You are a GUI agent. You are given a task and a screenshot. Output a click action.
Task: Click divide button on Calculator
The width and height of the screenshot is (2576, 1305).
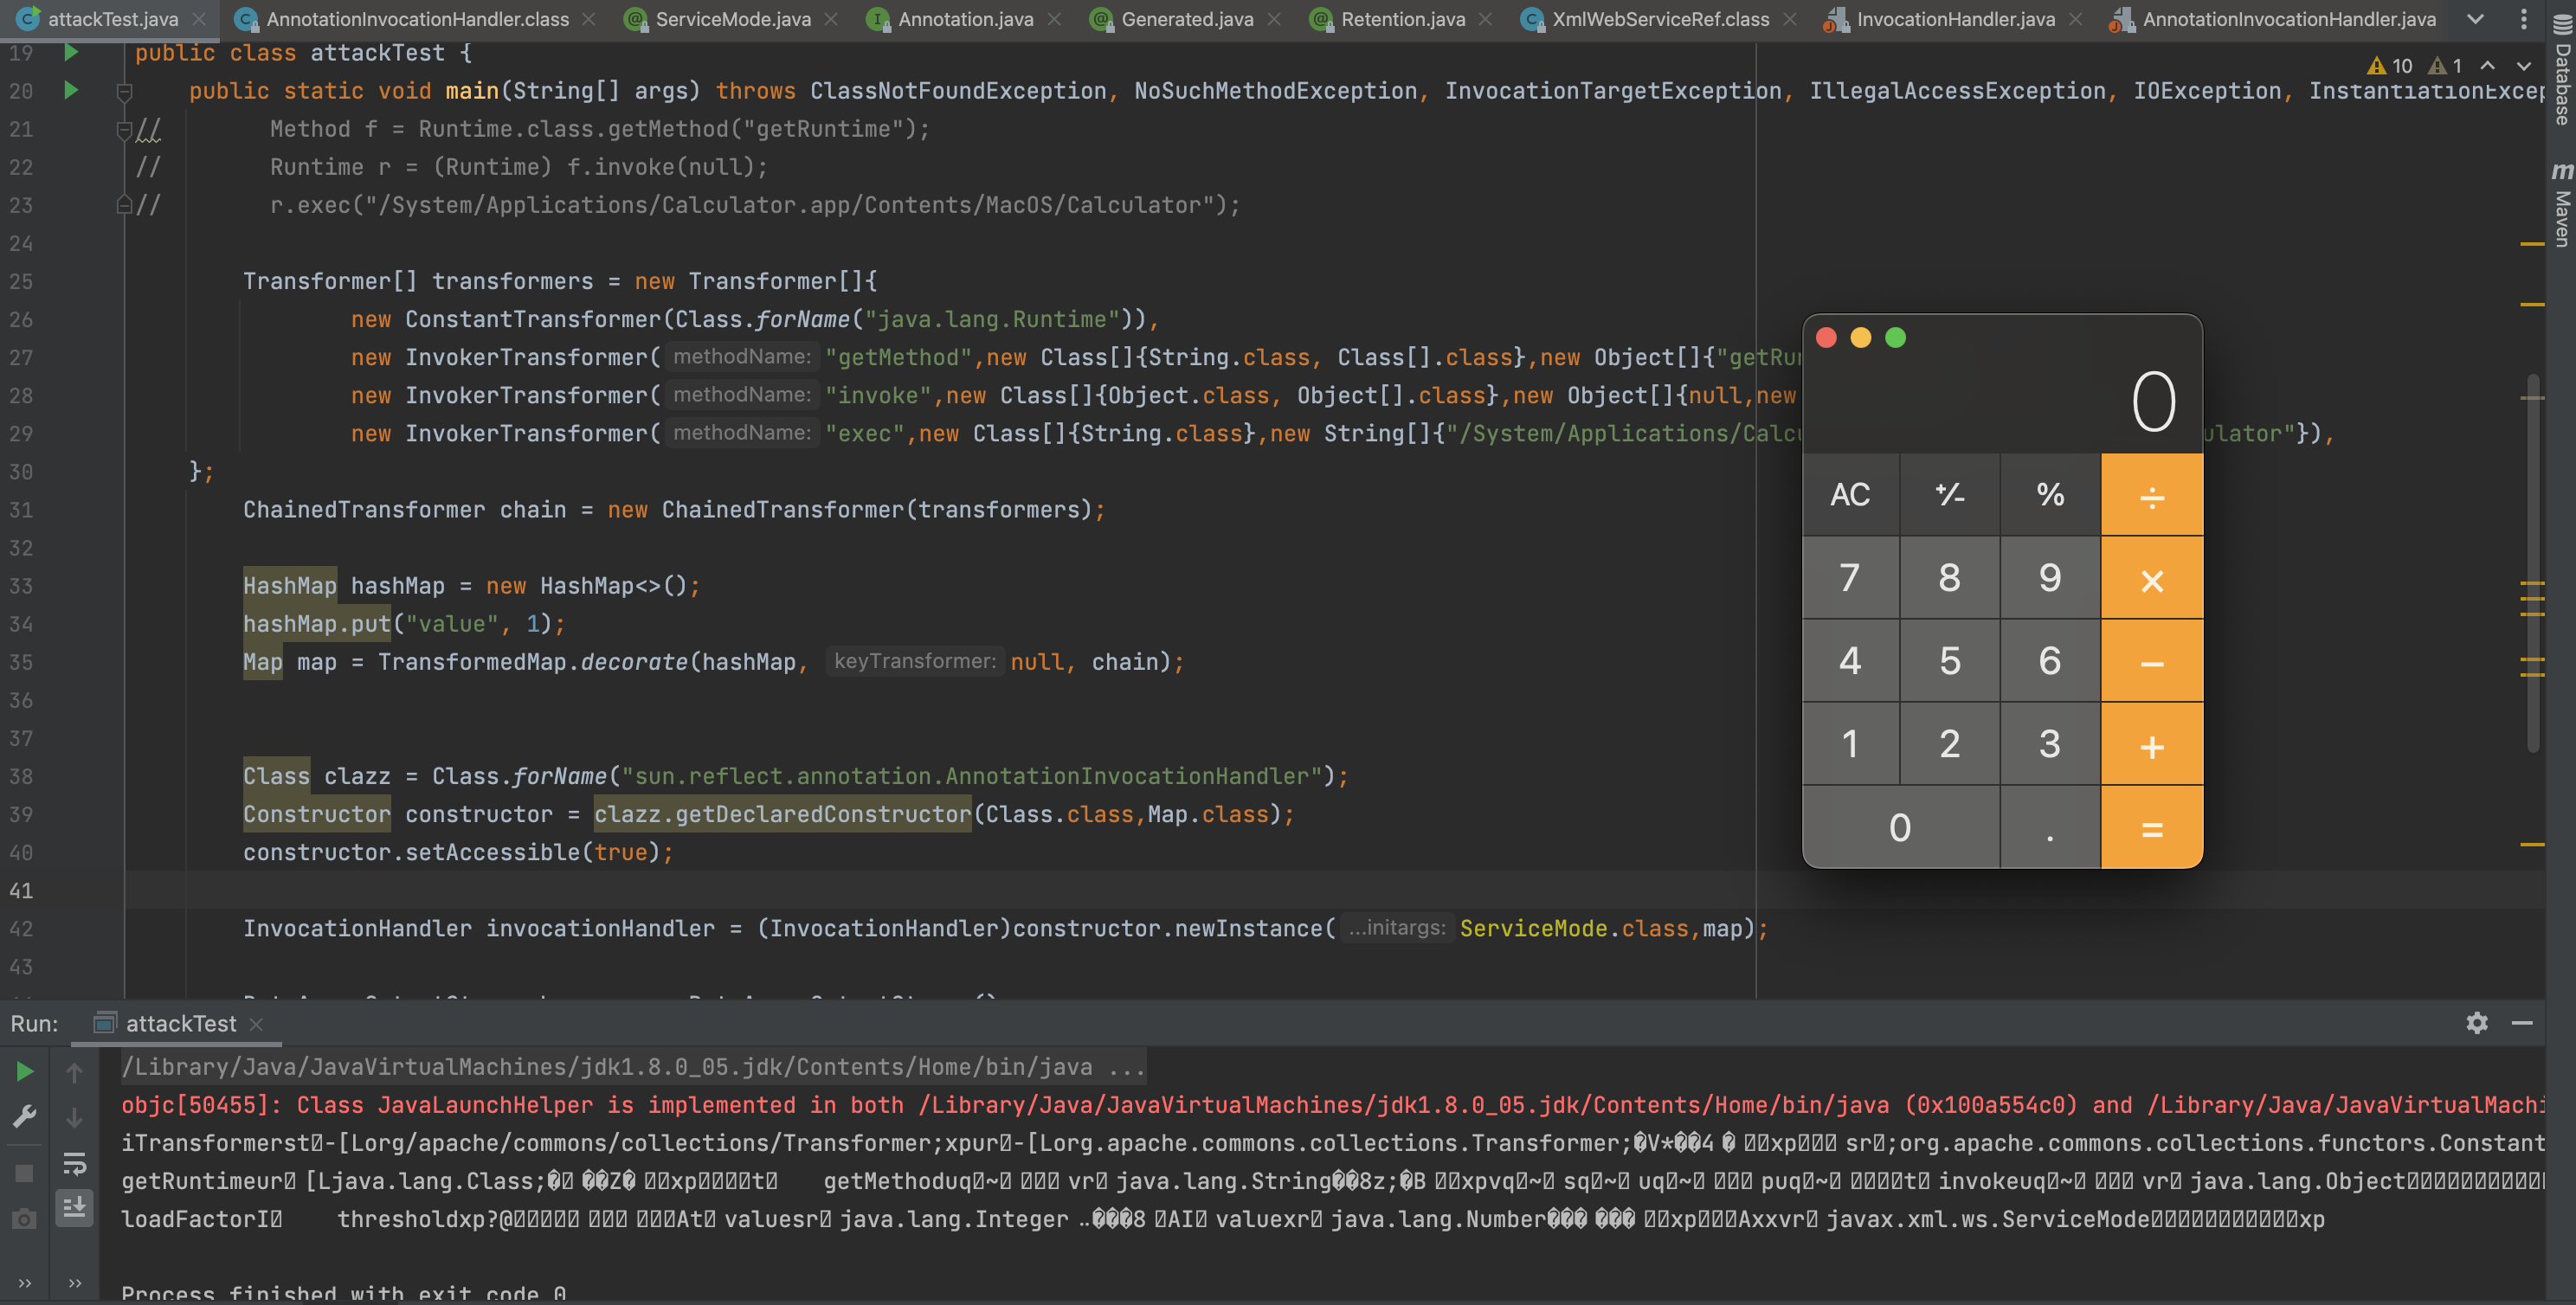[2152, 494]
